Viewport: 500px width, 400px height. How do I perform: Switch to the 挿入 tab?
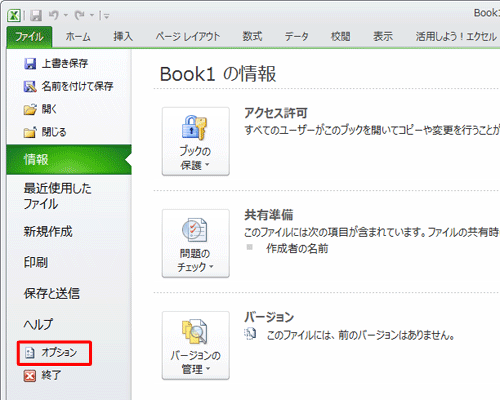[x=123, y=37]
